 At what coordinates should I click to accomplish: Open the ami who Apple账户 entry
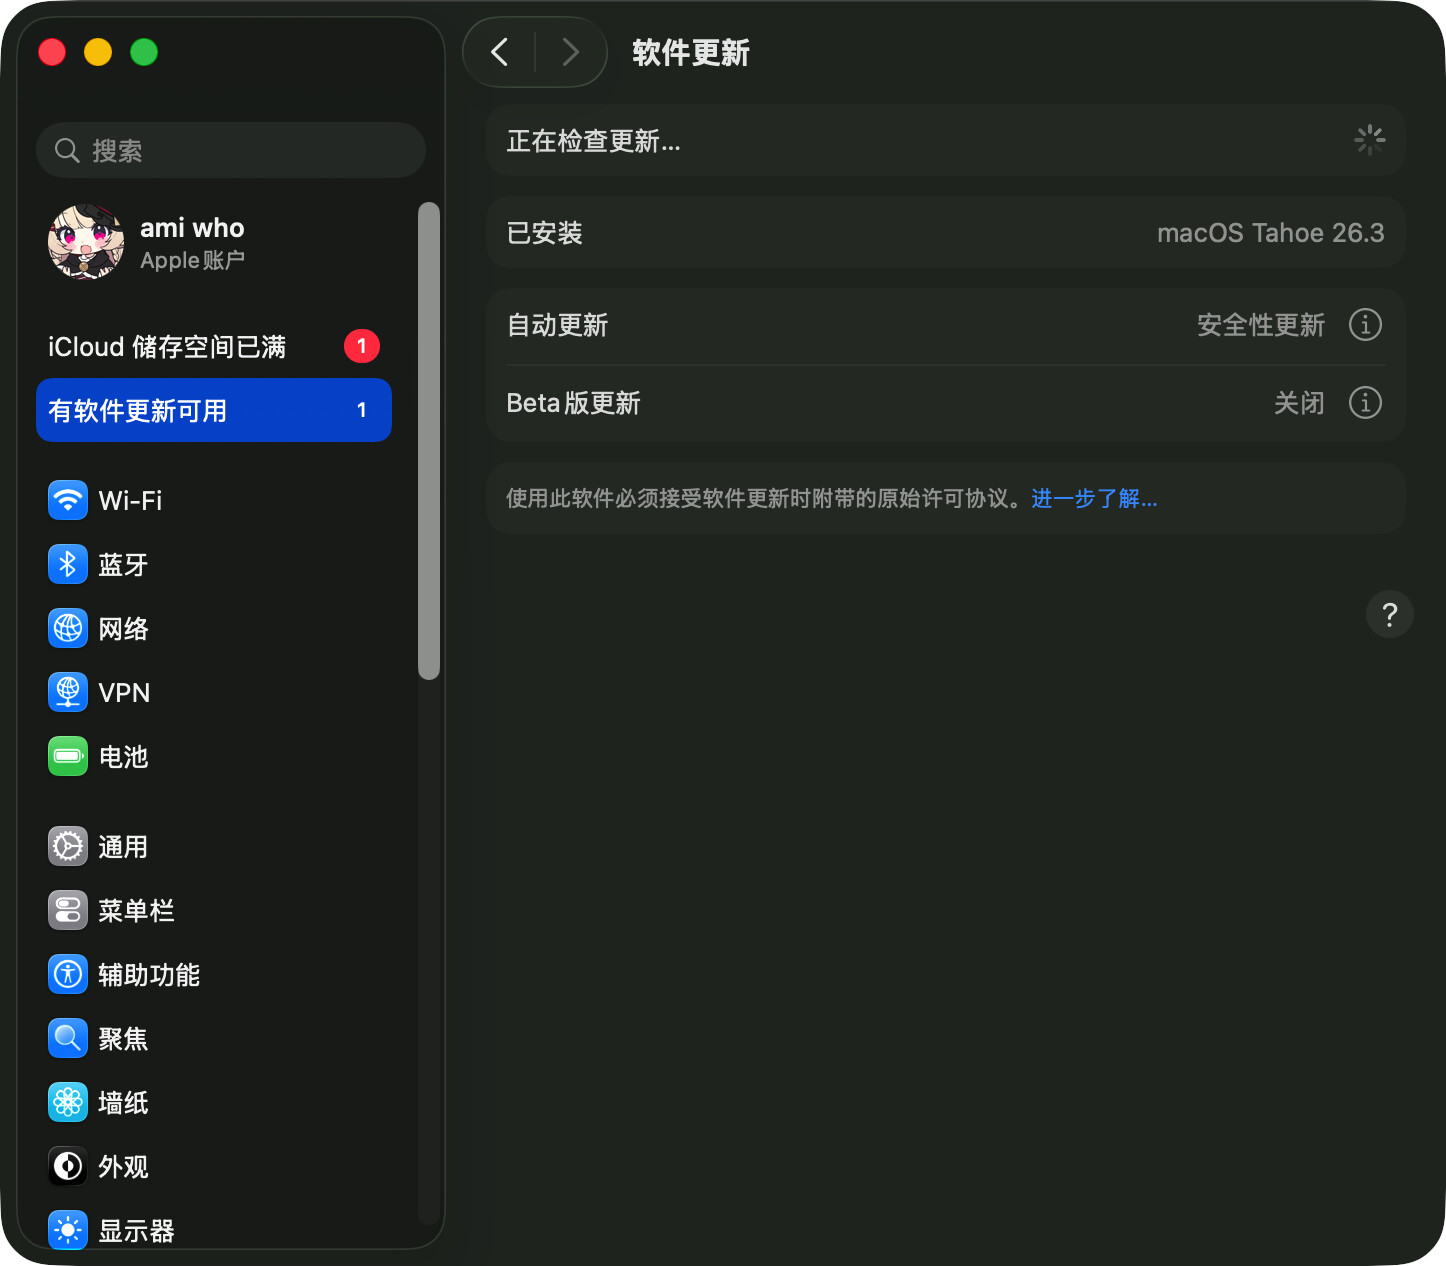pyautogui.click(x=214, y=243)
